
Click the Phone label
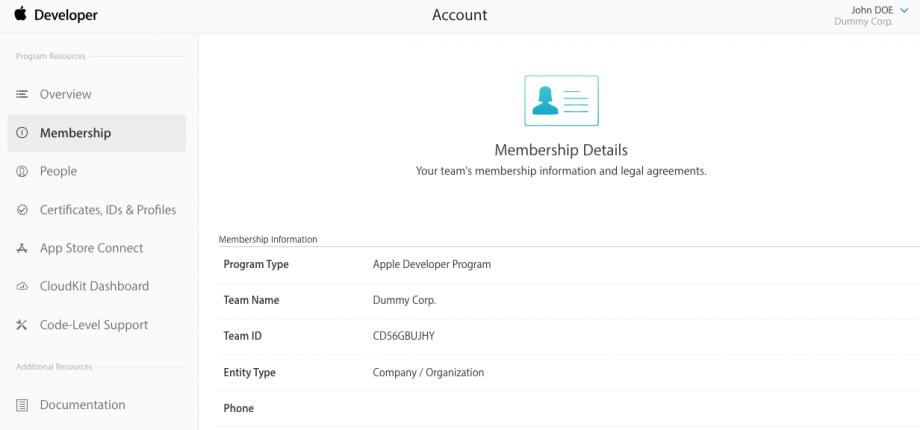pyautogui.click(x=238, y=408)
